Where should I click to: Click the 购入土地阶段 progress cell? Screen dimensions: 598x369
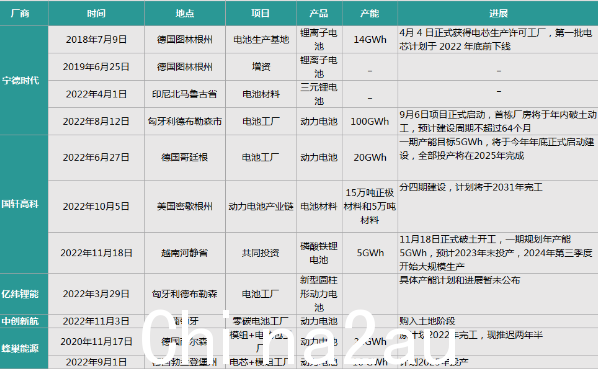(x=498, y=321)
